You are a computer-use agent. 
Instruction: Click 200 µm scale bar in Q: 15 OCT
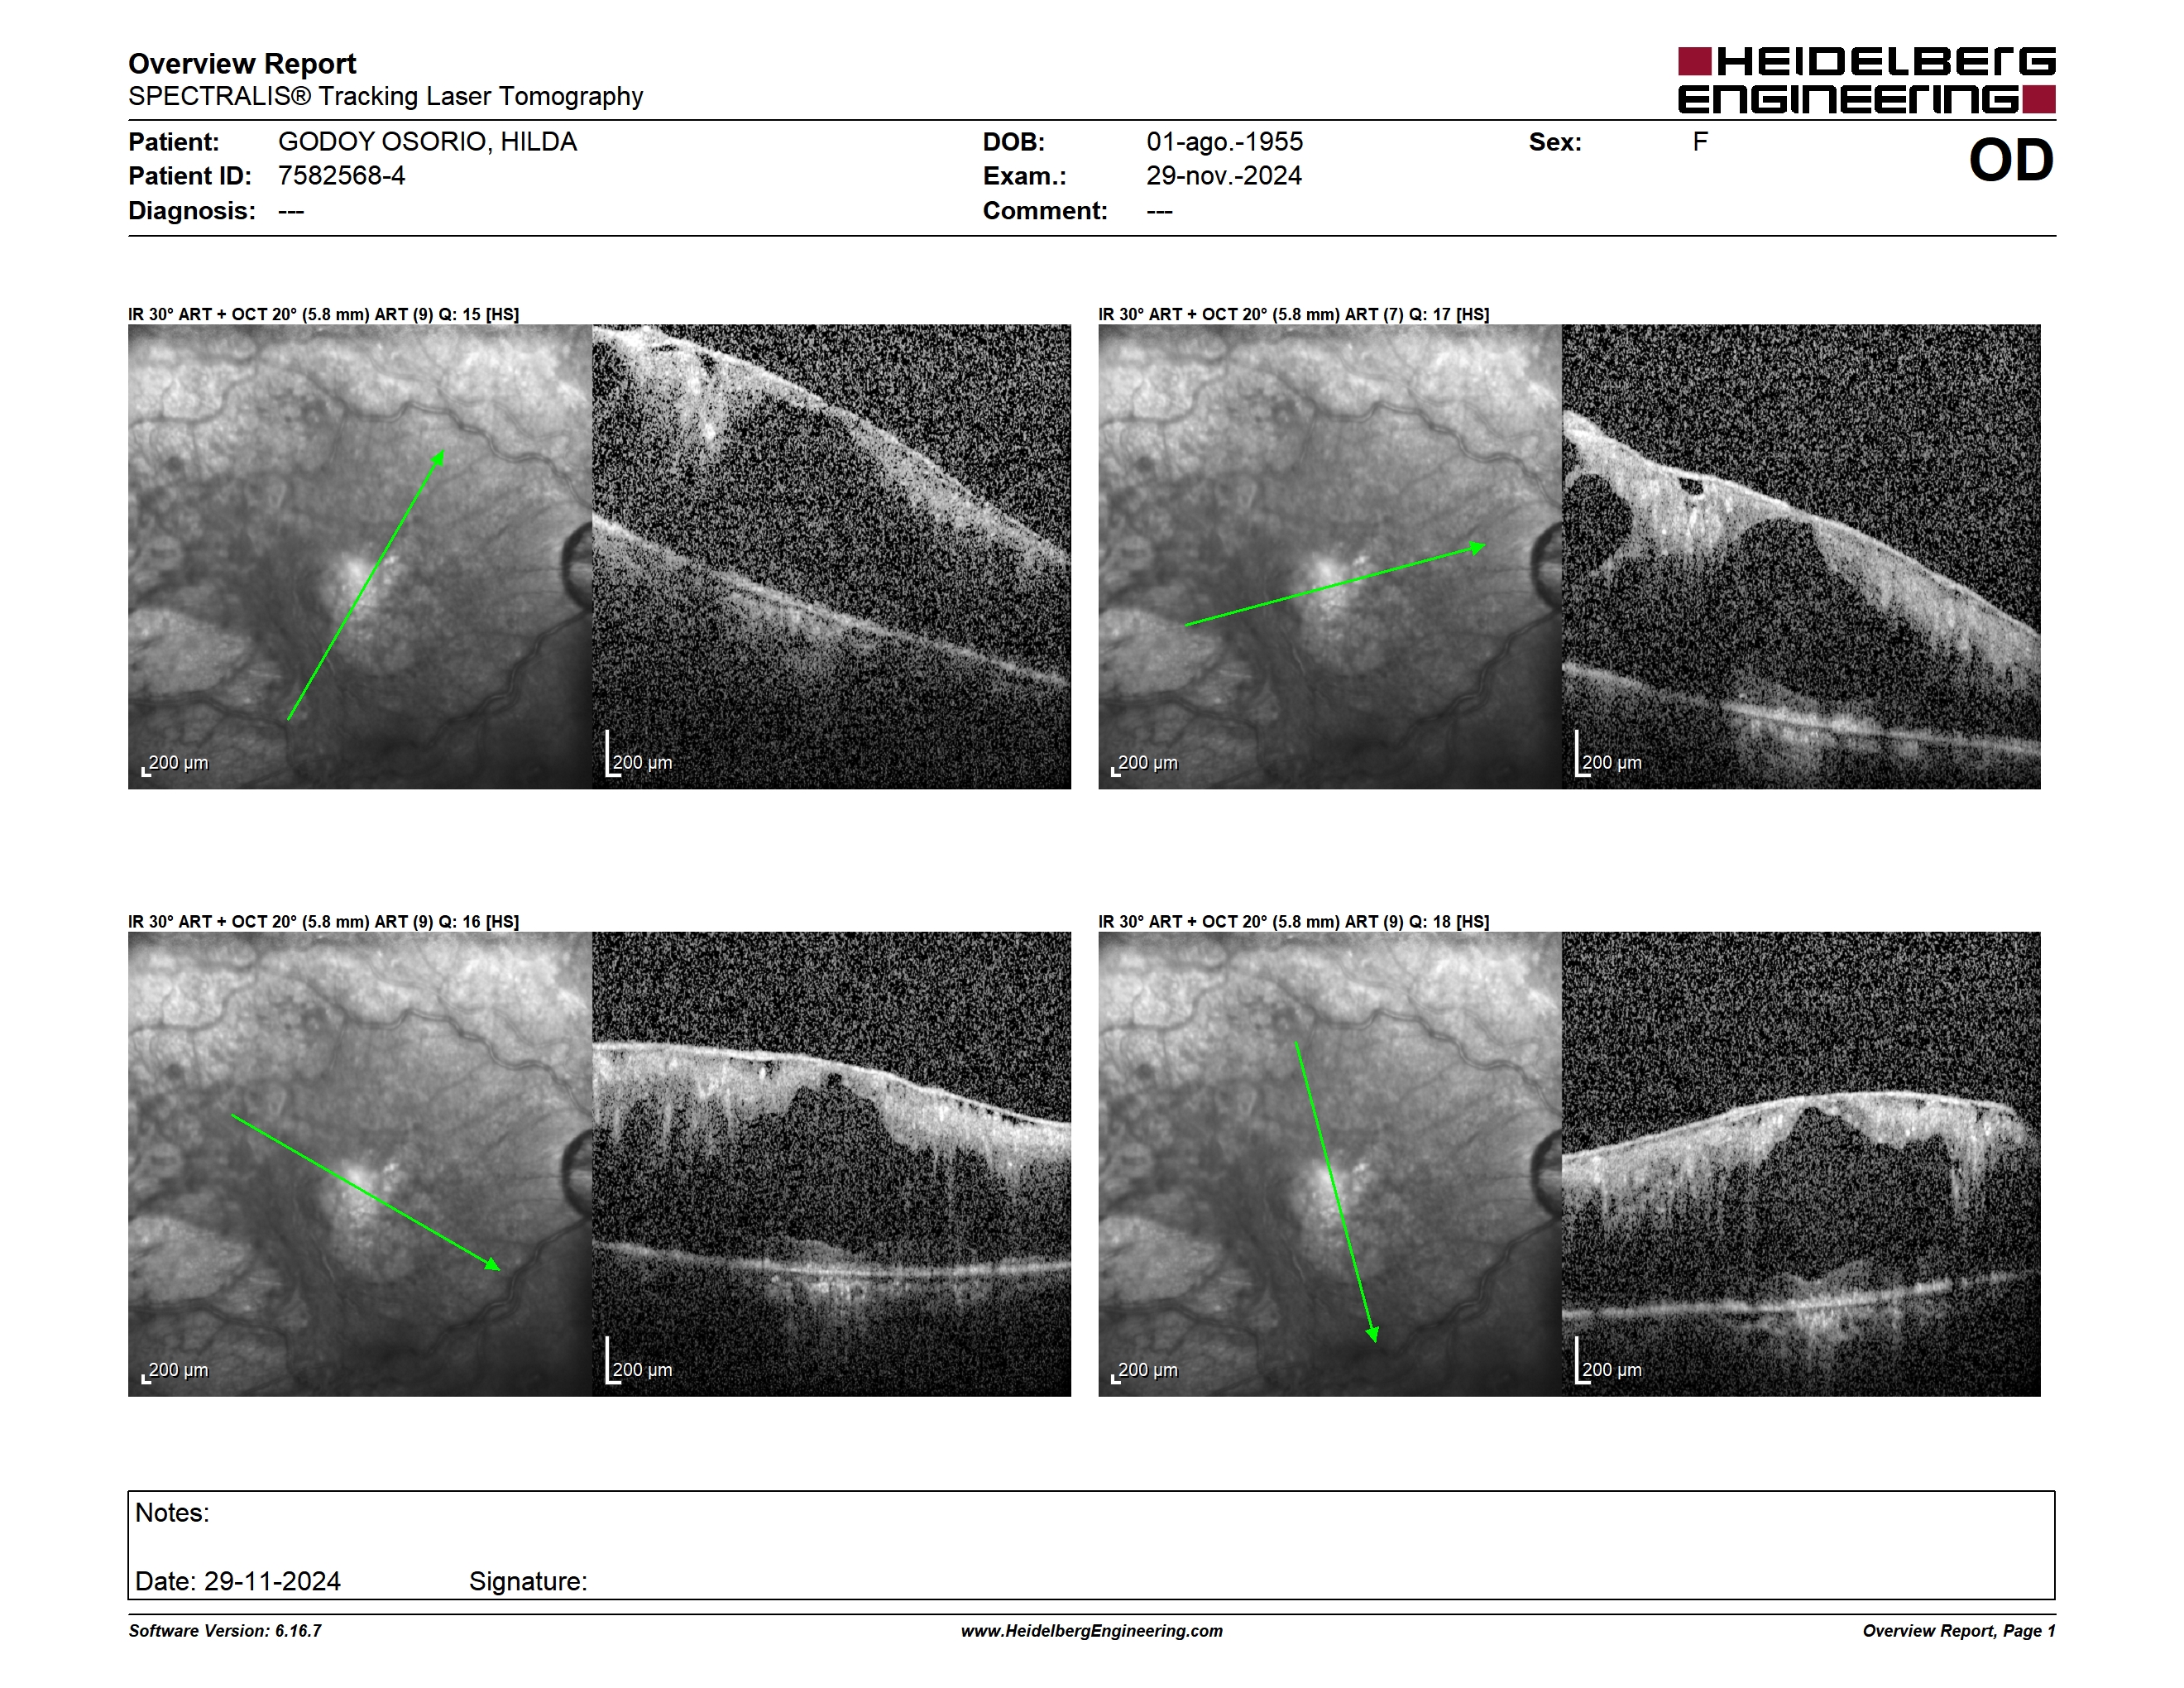tap(639, 754)
